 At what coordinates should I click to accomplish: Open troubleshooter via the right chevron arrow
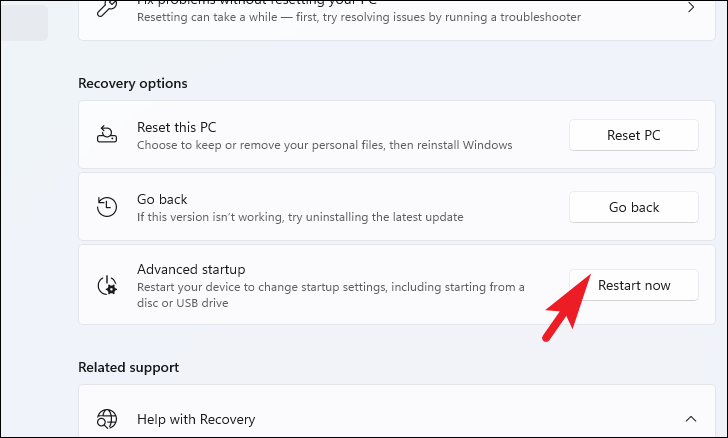(x=691, y=7)
